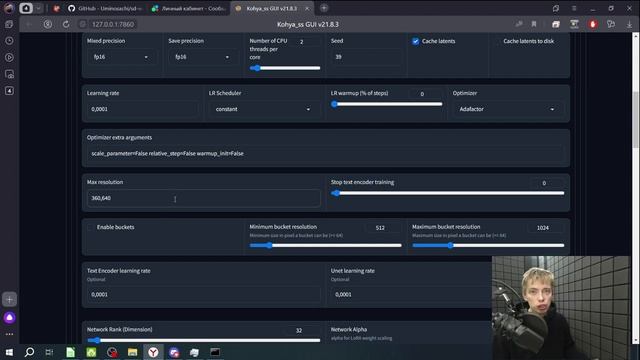Click Maximum bucket resolution 1024 number box

pyautogui.click(x=546, y=228)
